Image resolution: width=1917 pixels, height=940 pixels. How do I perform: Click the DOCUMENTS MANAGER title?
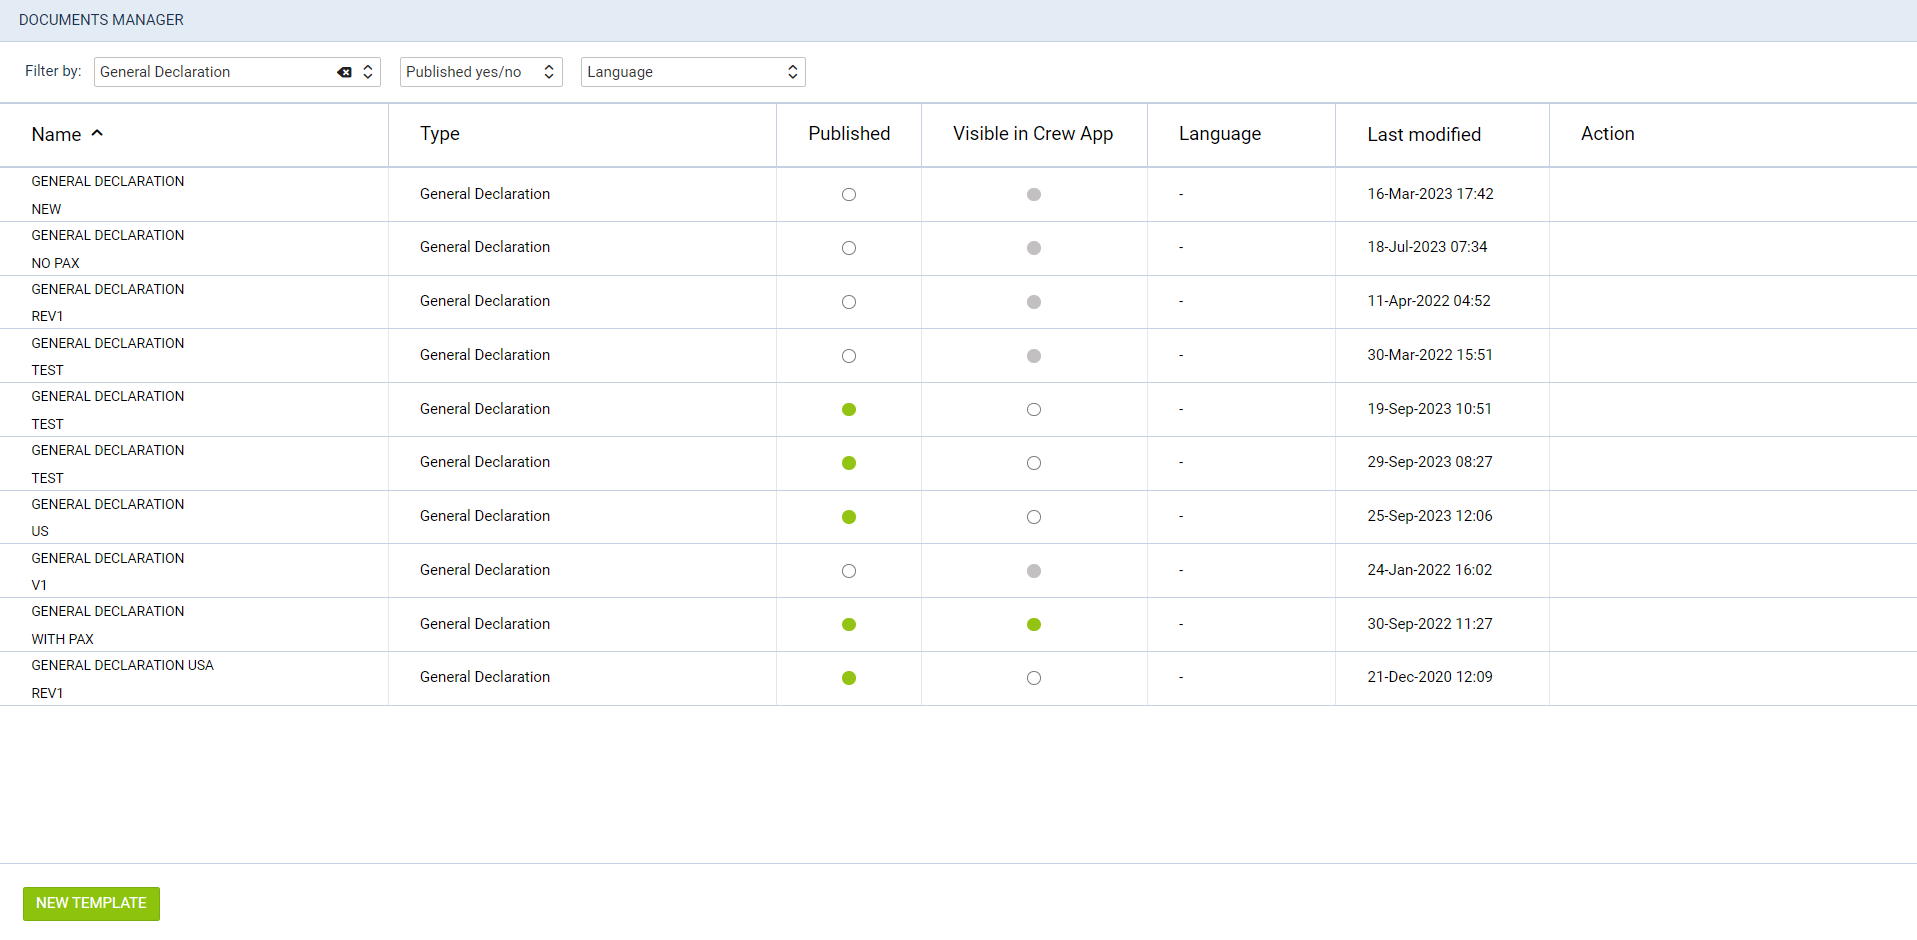click(x=101, y=20)
